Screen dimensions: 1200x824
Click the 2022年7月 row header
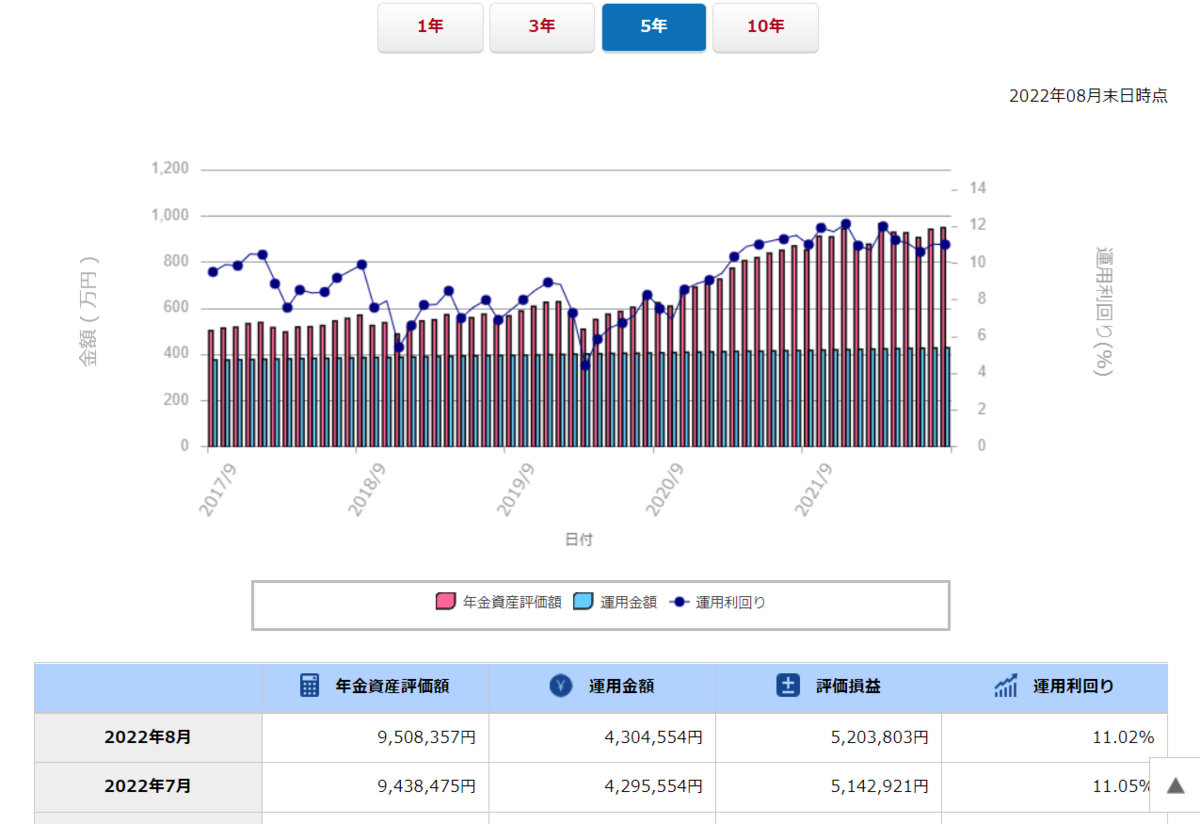(x=148, y=787)
